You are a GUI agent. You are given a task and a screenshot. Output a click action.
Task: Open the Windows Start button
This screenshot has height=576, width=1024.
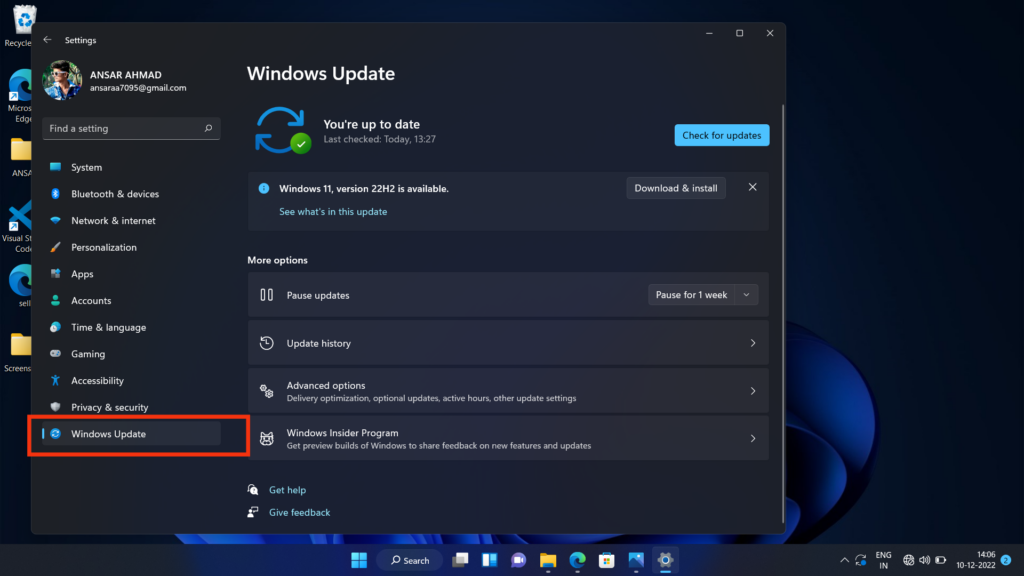coord(359,560)
